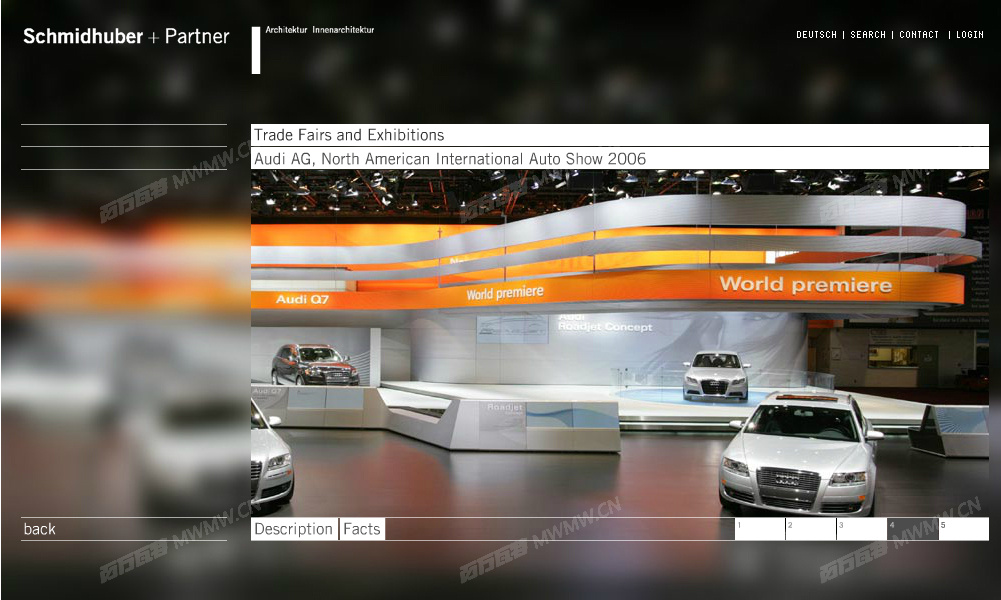Switch language to DEUTSCH
The height and width of the screenshot is (600, 1001).
[x=816, y=34]
